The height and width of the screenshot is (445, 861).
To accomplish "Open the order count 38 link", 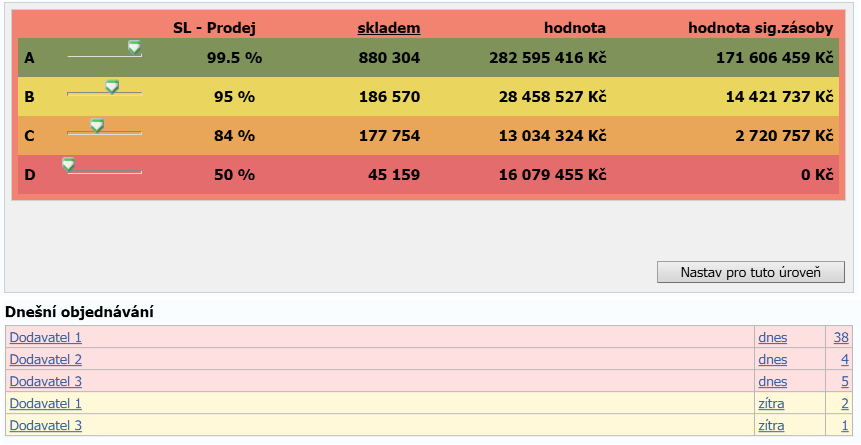I will tap(841, 338).
